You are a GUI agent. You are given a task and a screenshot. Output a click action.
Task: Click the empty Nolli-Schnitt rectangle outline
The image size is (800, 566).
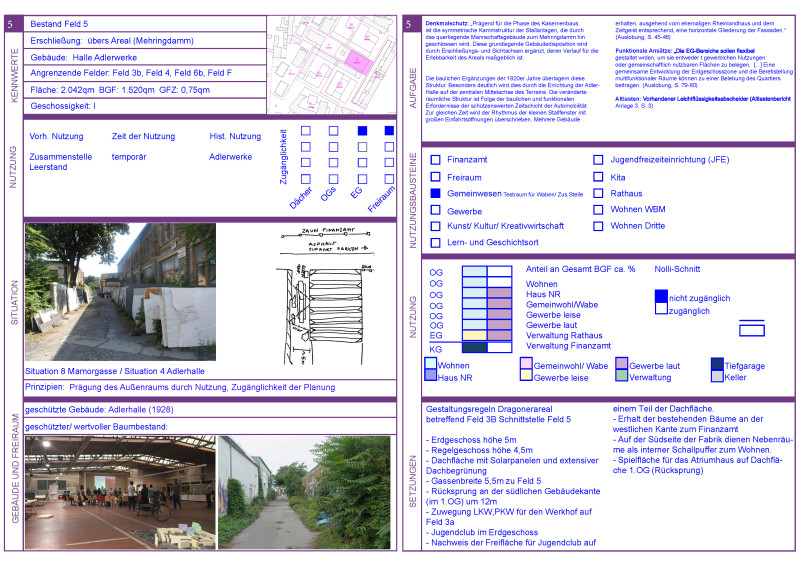tap(752, 330)
